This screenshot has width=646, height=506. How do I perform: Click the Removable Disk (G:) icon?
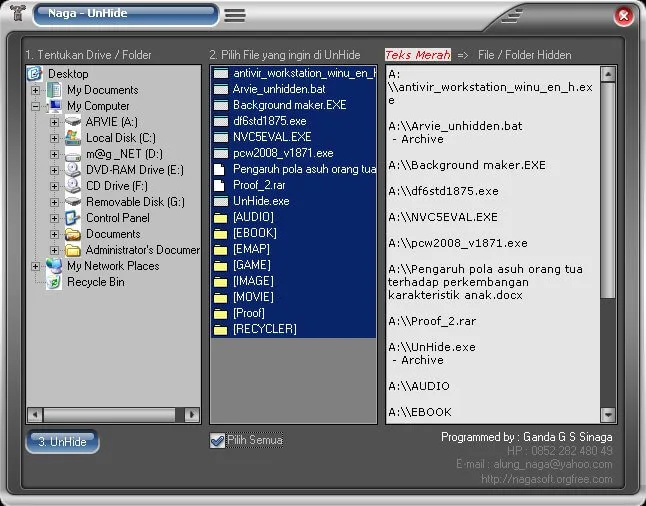73,202
